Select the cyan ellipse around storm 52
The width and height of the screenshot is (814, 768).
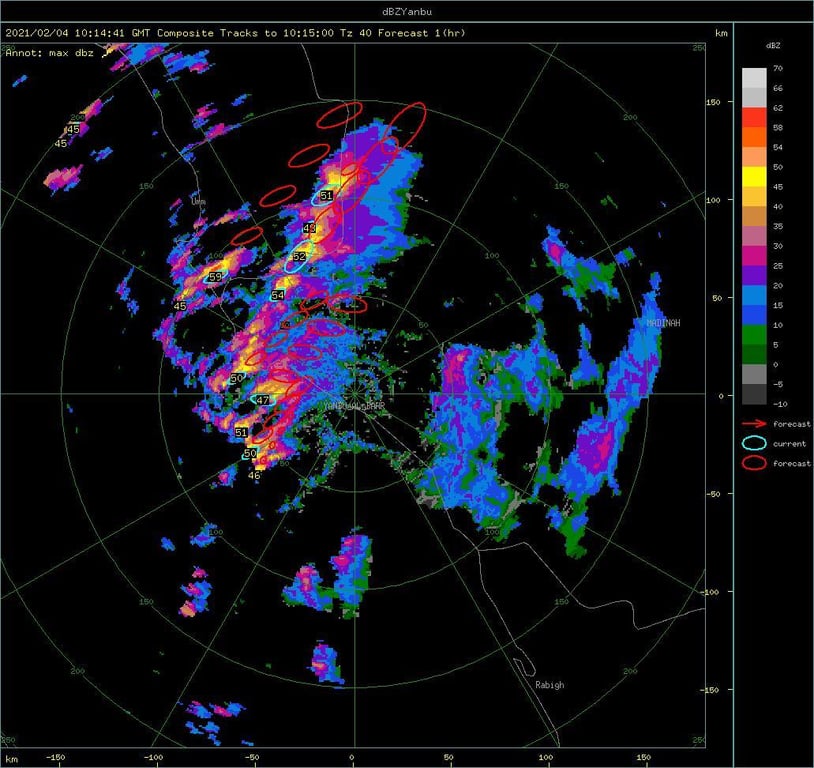pos(300,257)
